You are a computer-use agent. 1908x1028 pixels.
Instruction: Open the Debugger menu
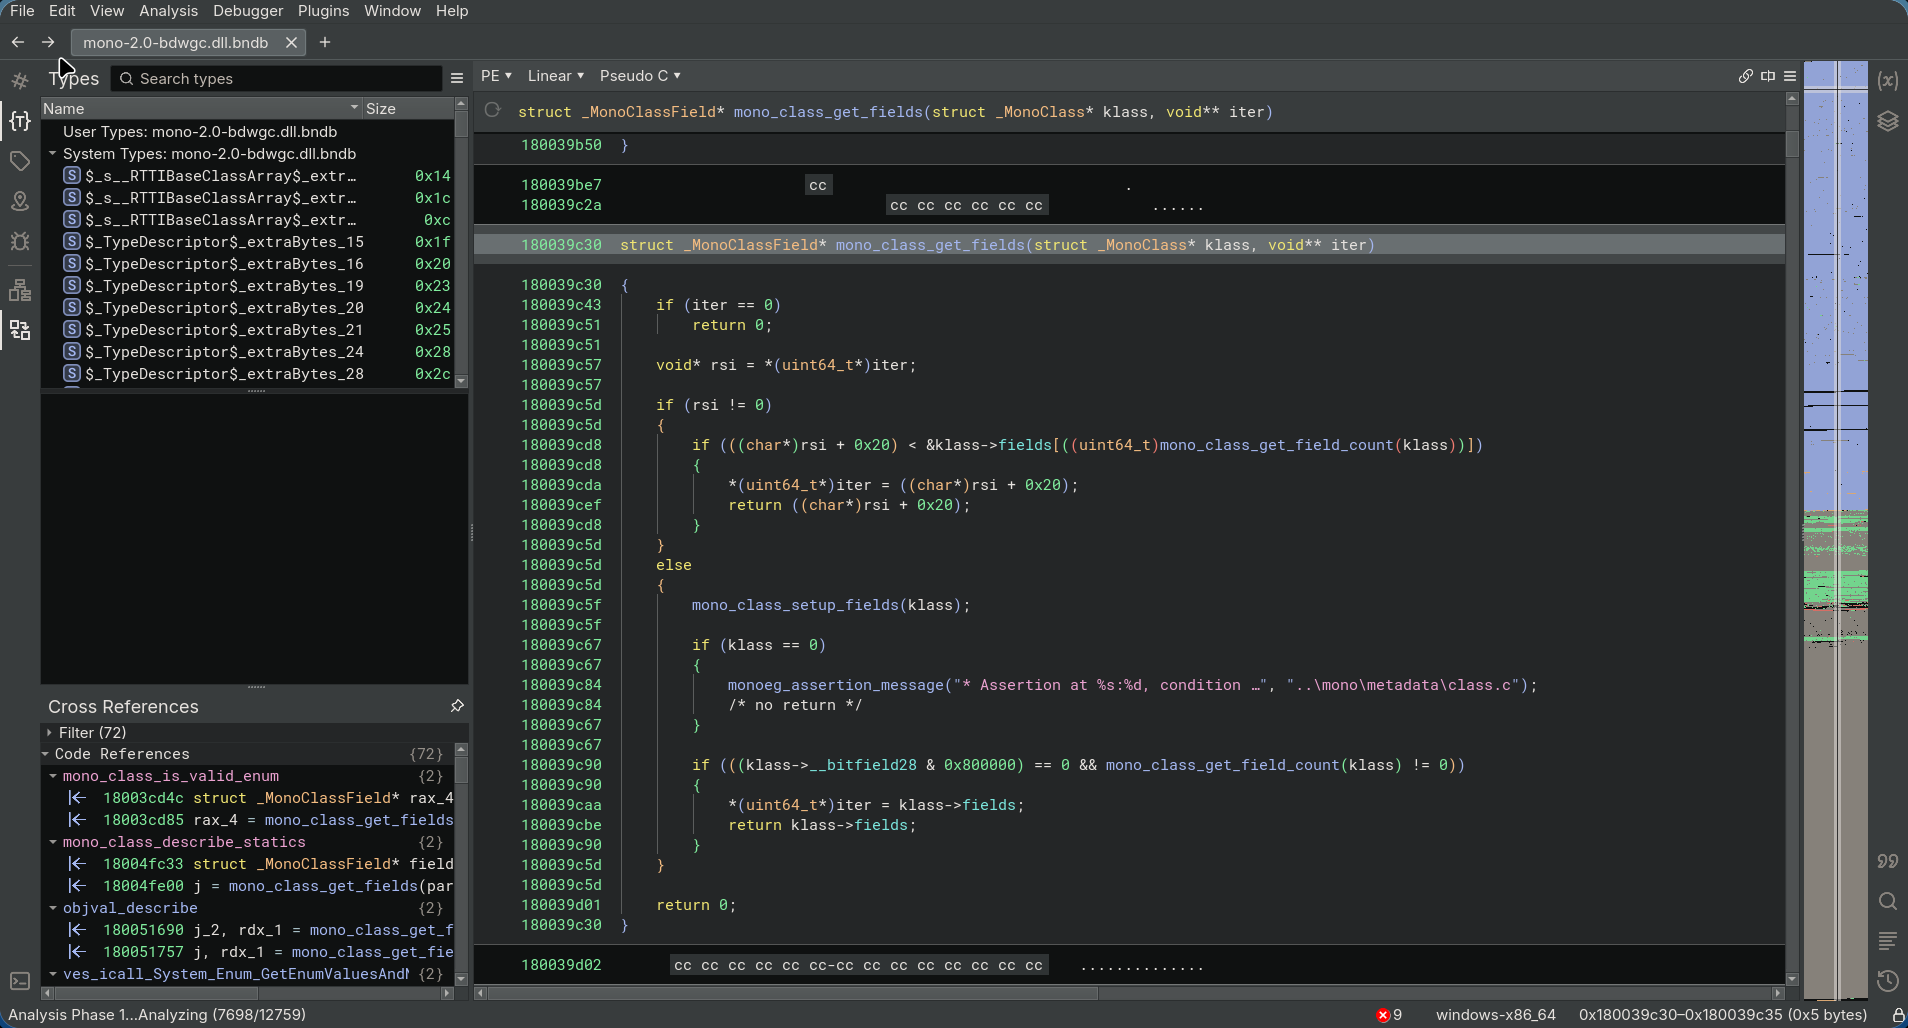pyautogui.click(x=248, y=11)
